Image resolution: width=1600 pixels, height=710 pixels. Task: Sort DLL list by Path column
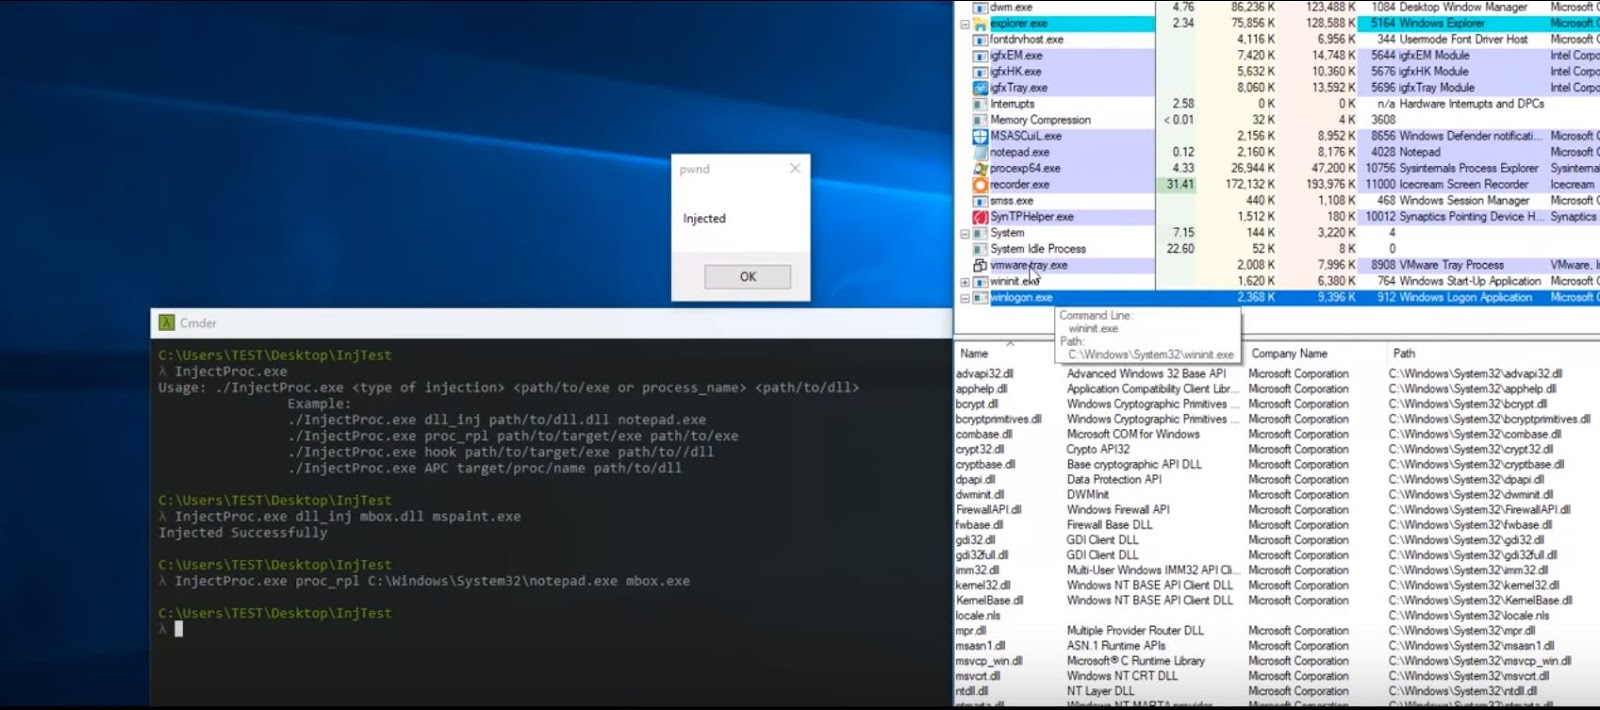tap(1404, 353)
